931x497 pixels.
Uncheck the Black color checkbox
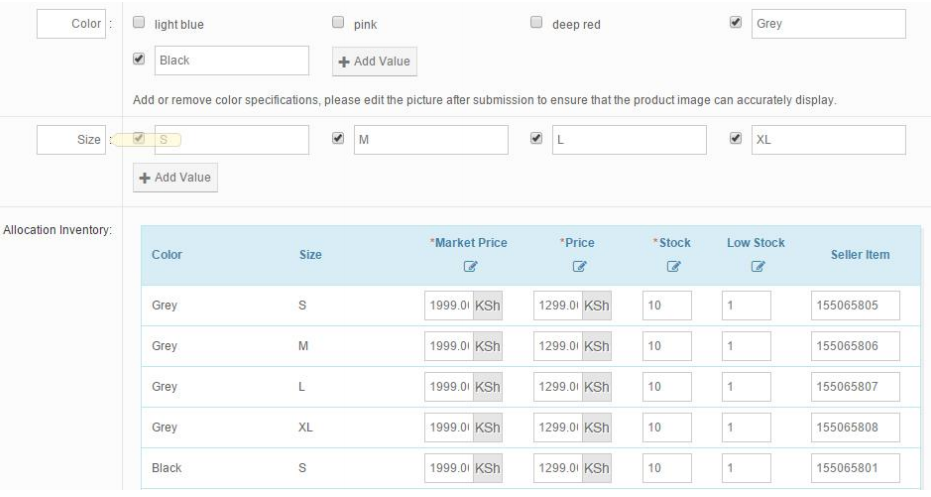pyautogui.click(x=139, y=59)
